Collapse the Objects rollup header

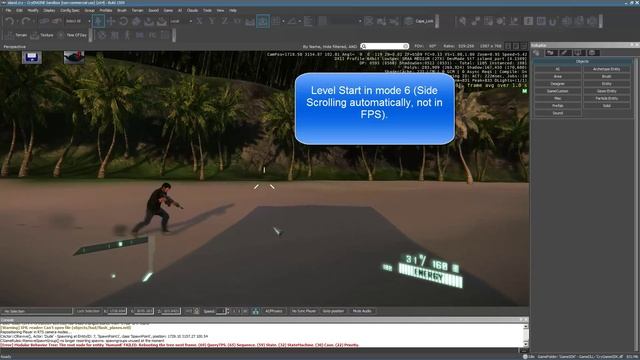click(x=582, y=61)
